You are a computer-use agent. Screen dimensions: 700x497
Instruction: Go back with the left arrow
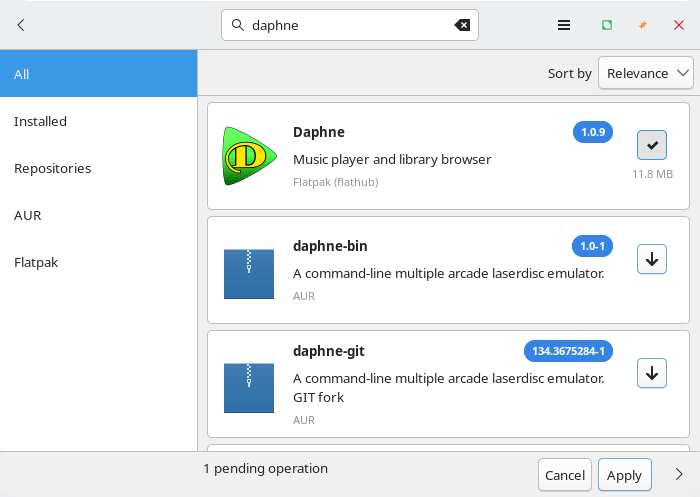21,25
